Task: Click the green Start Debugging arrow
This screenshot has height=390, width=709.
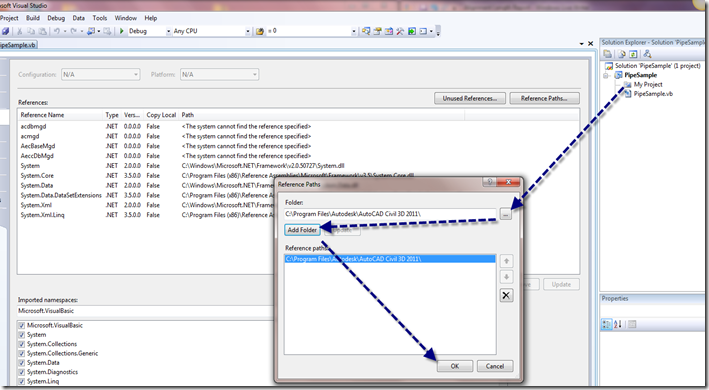Action: 122,31
